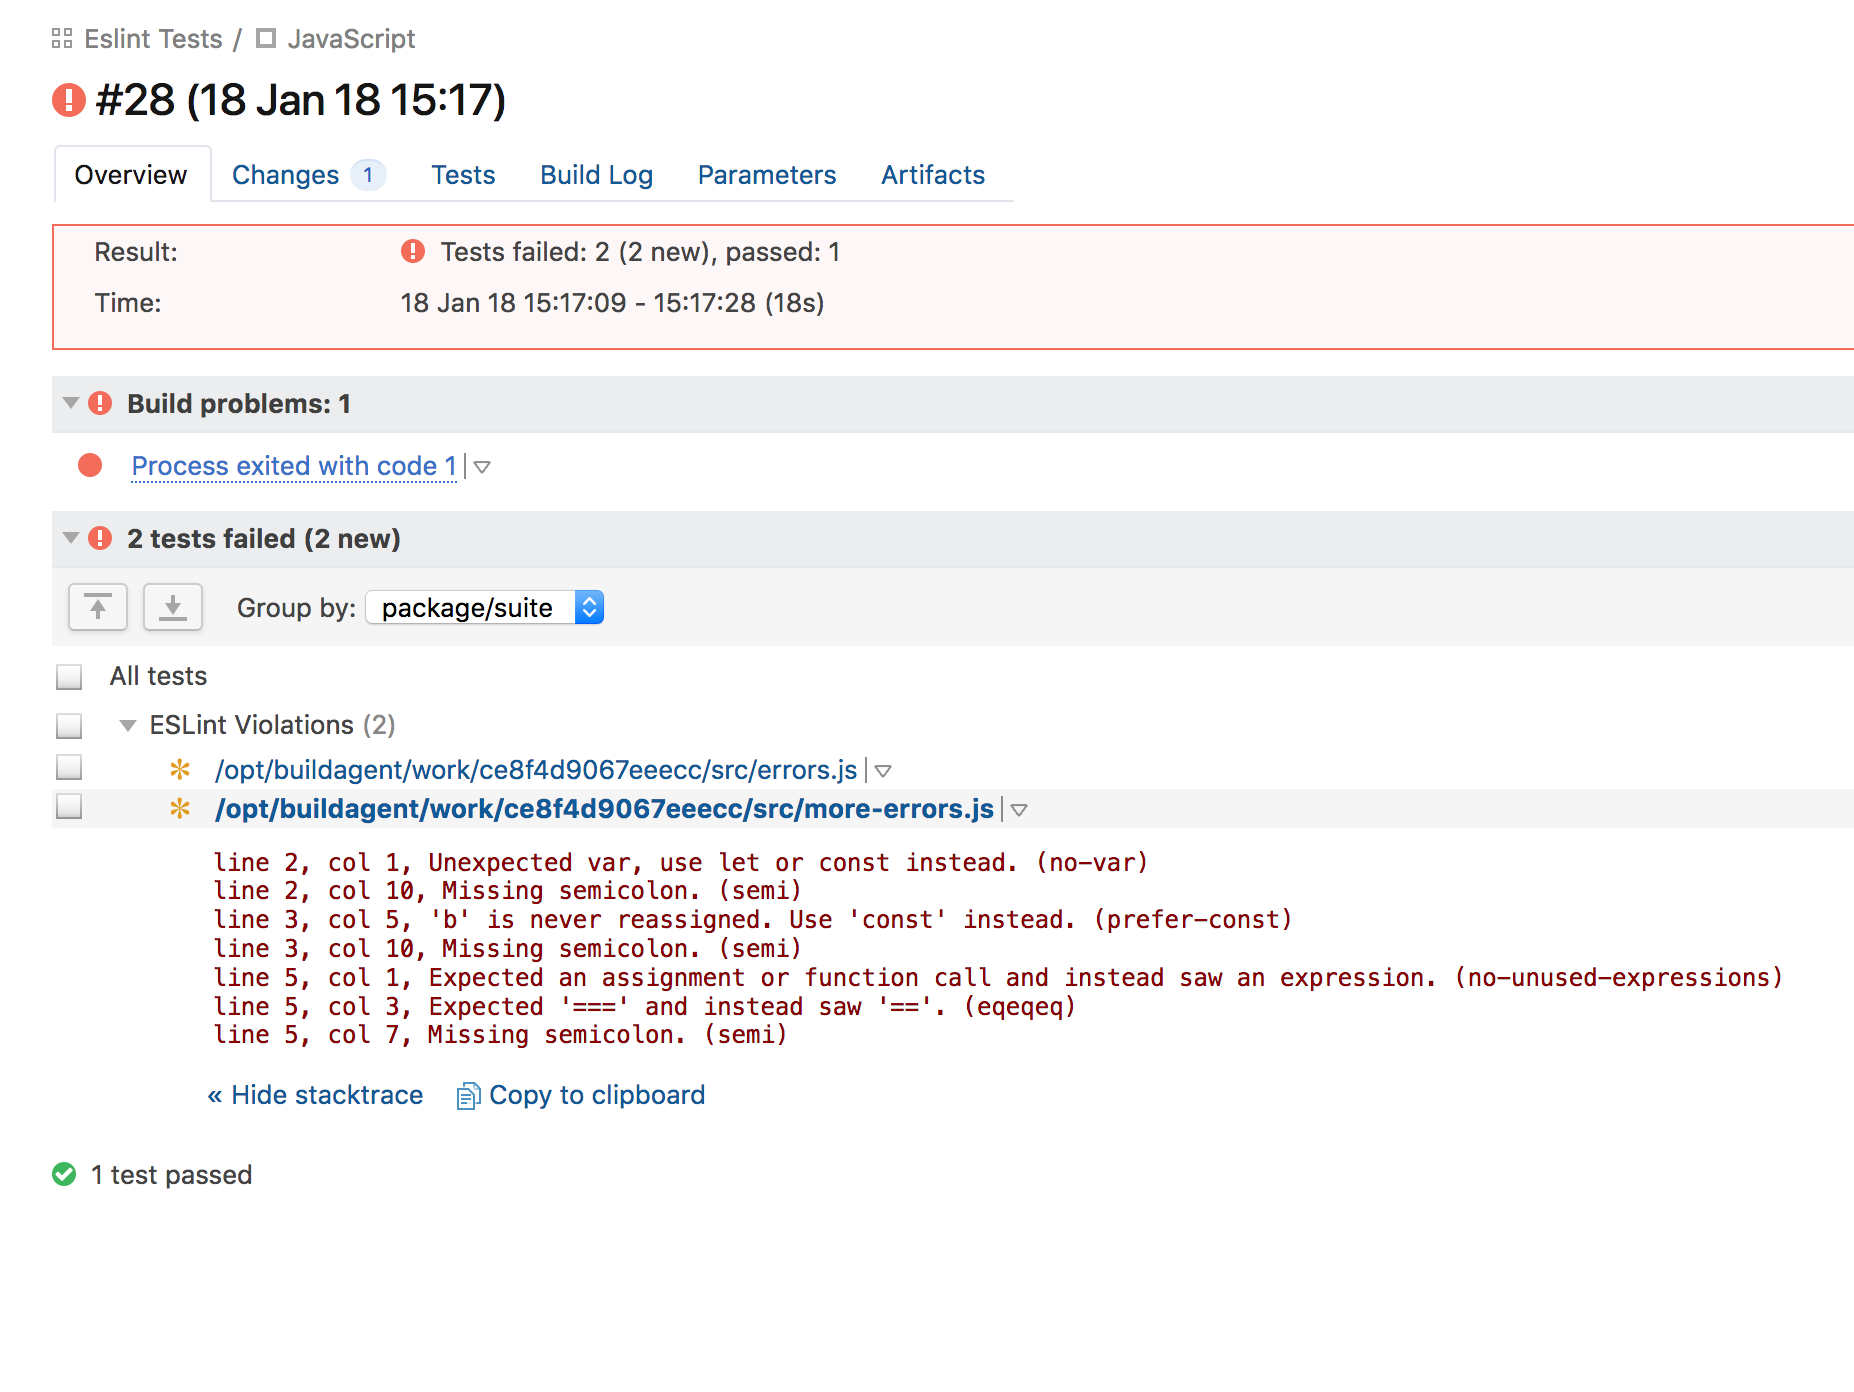Click the clipboard icon next to Copy to clipboard

pos(468,1096)
